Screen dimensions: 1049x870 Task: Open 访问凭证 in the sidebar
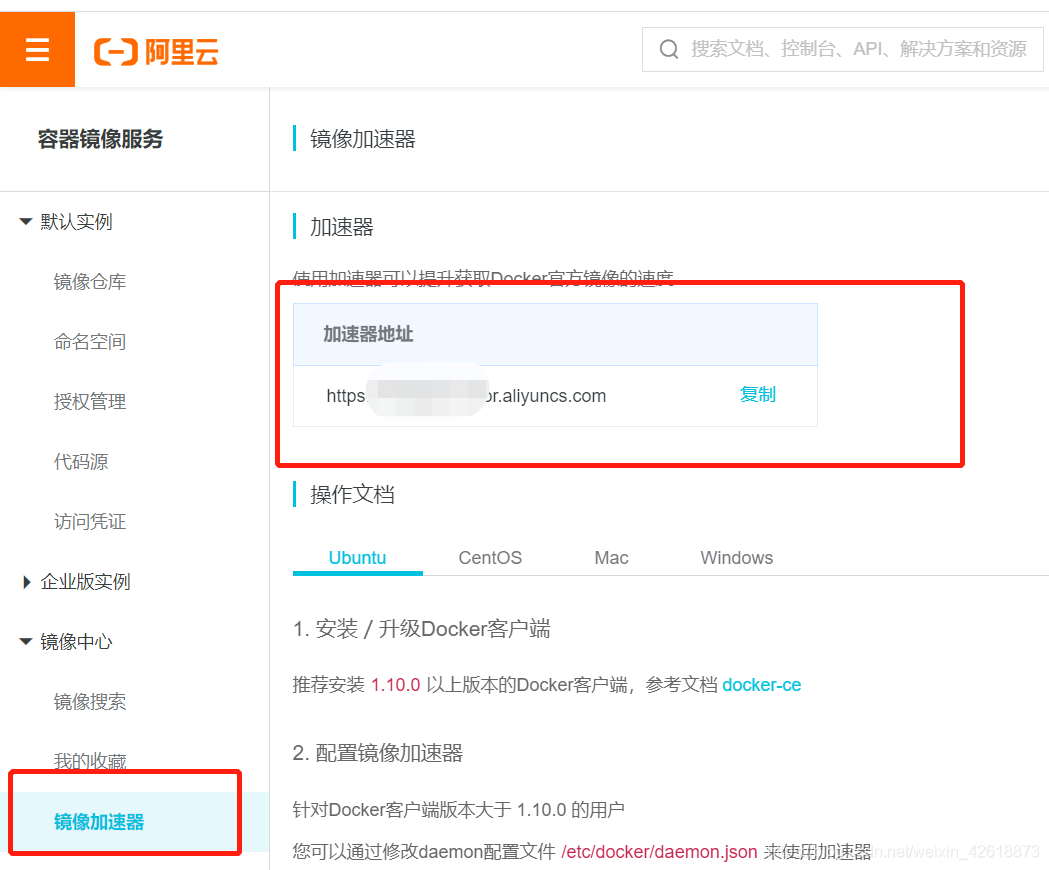tap(90, 521)
